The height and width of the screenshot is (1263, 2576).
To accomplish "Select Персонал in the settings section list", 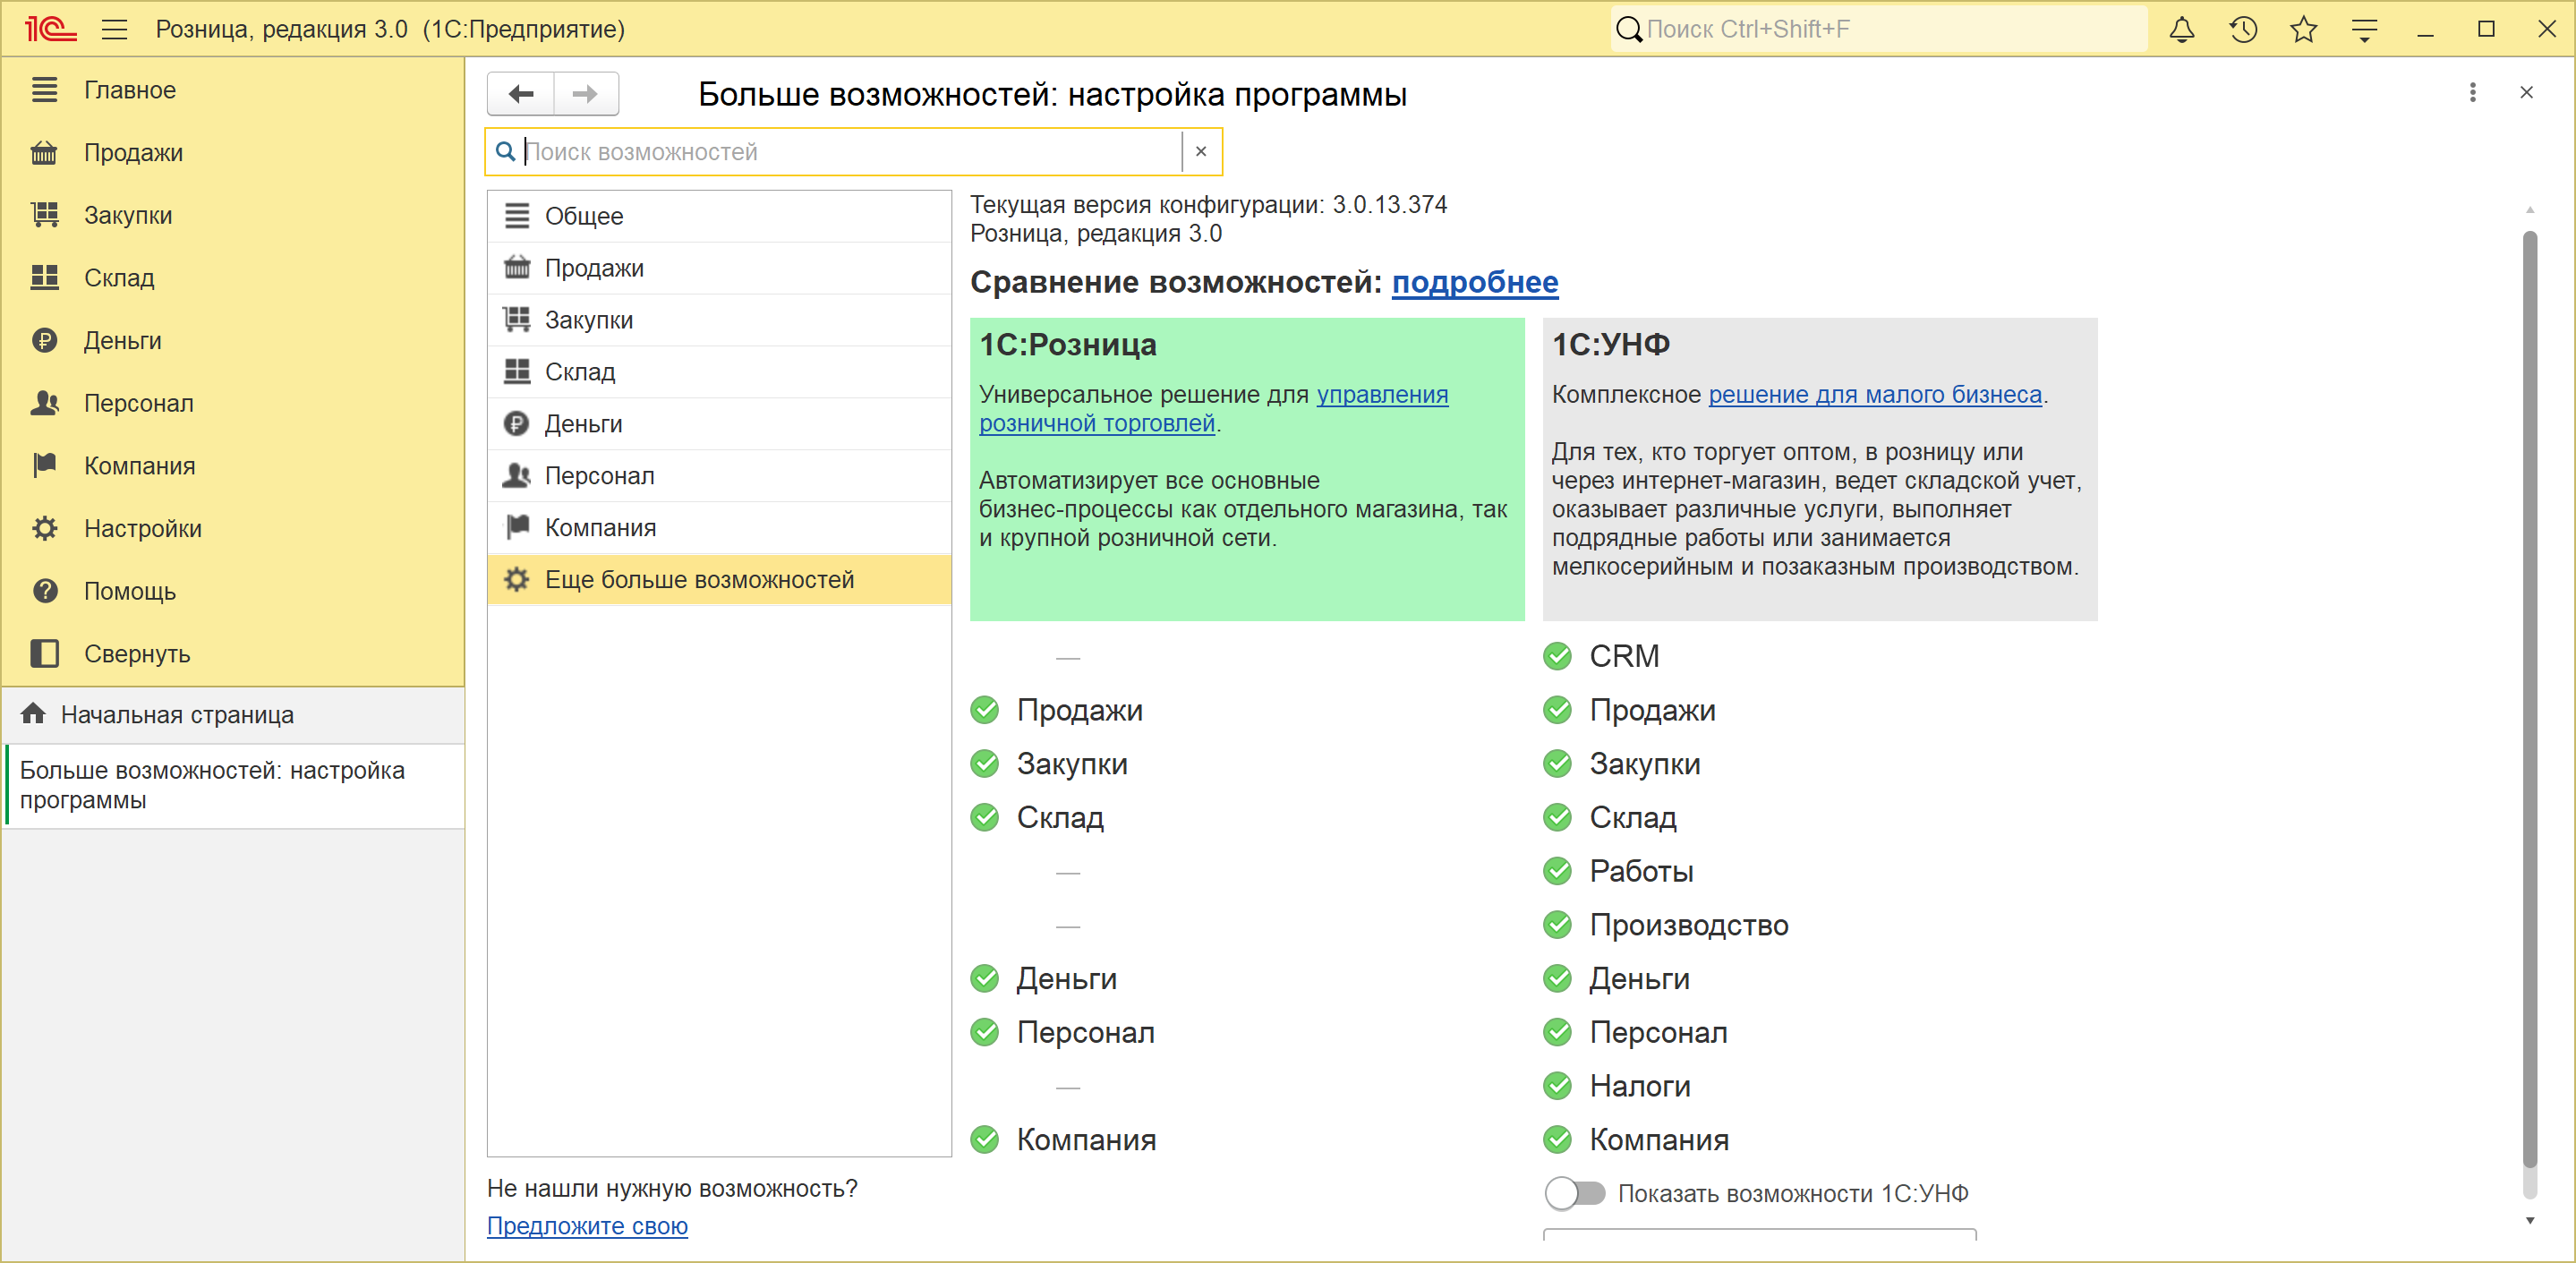I will click(x=719, y=476).
